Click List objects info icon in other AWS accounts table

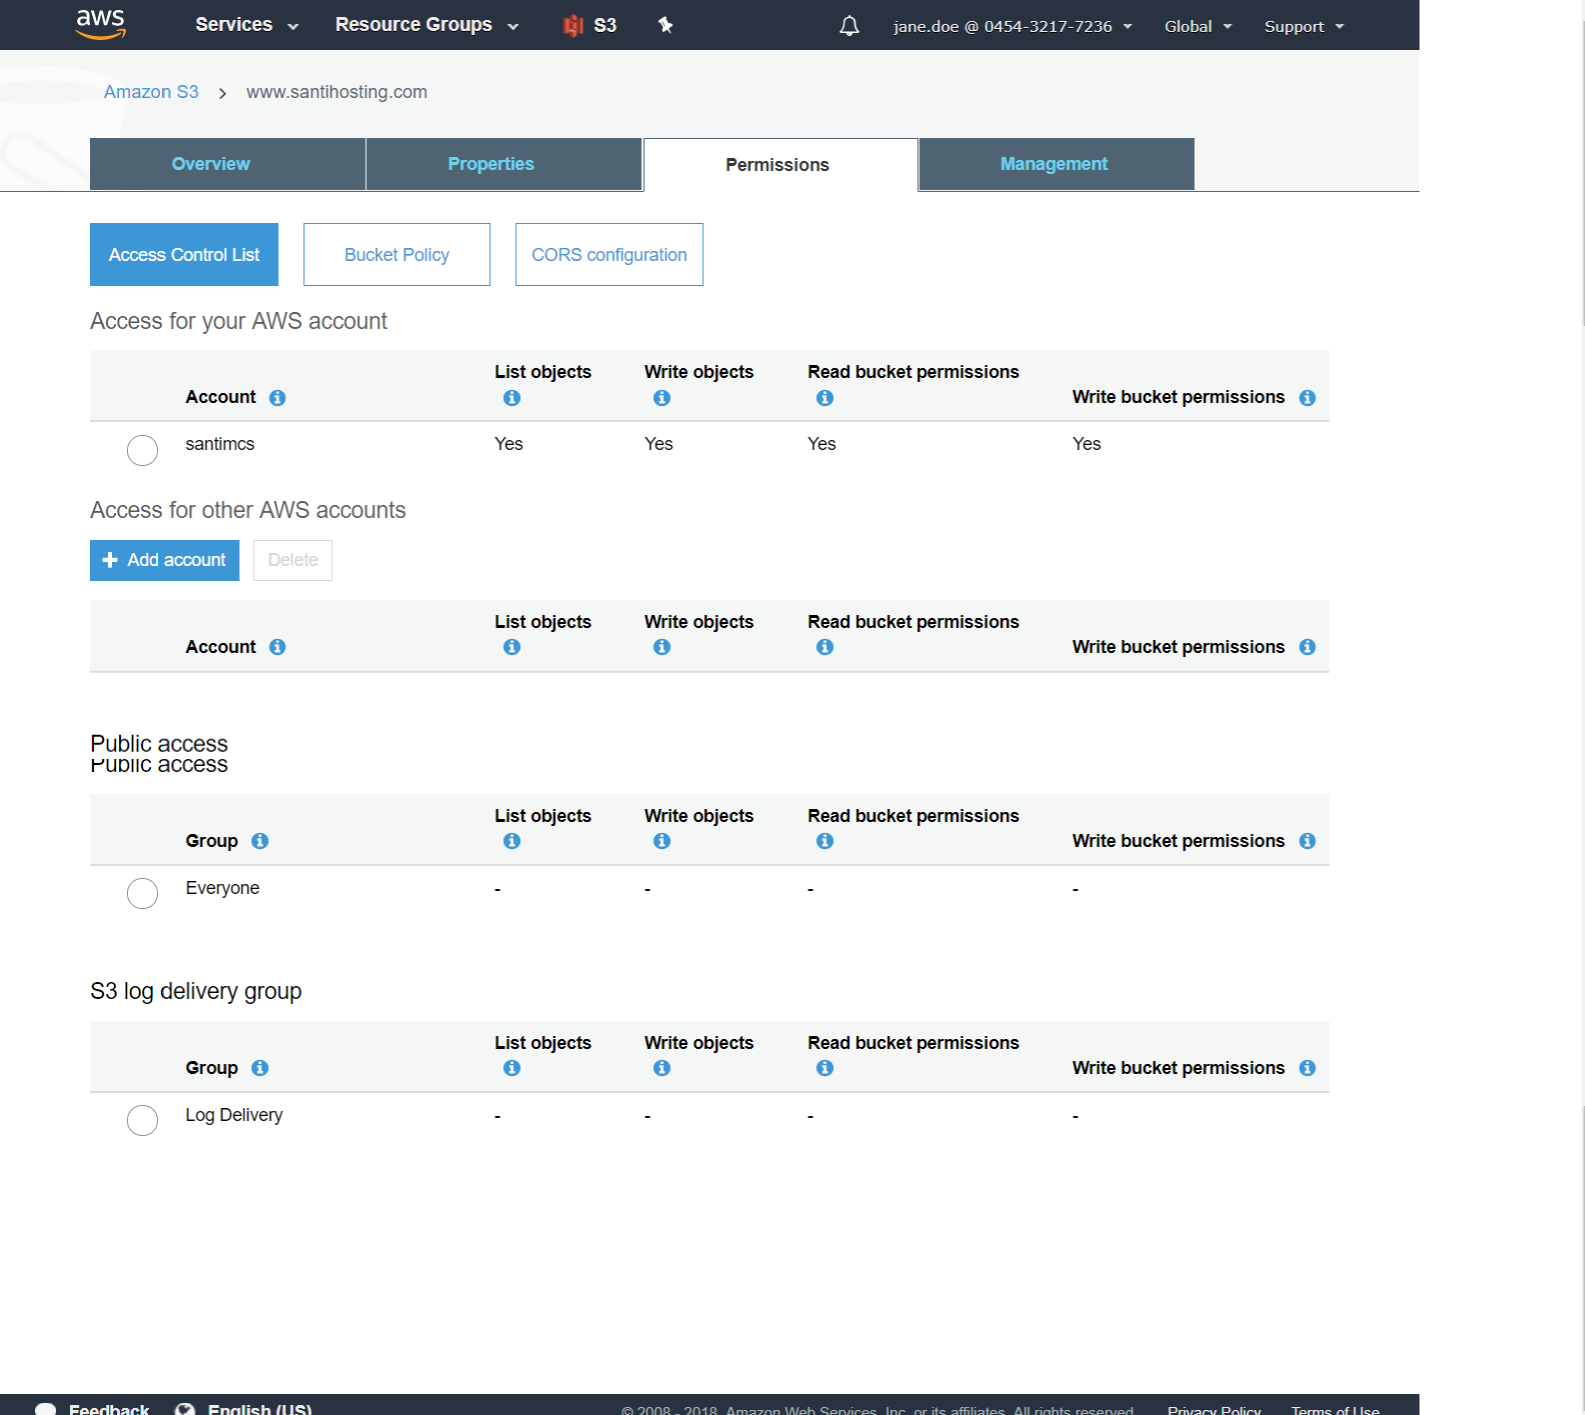[512, 647]
